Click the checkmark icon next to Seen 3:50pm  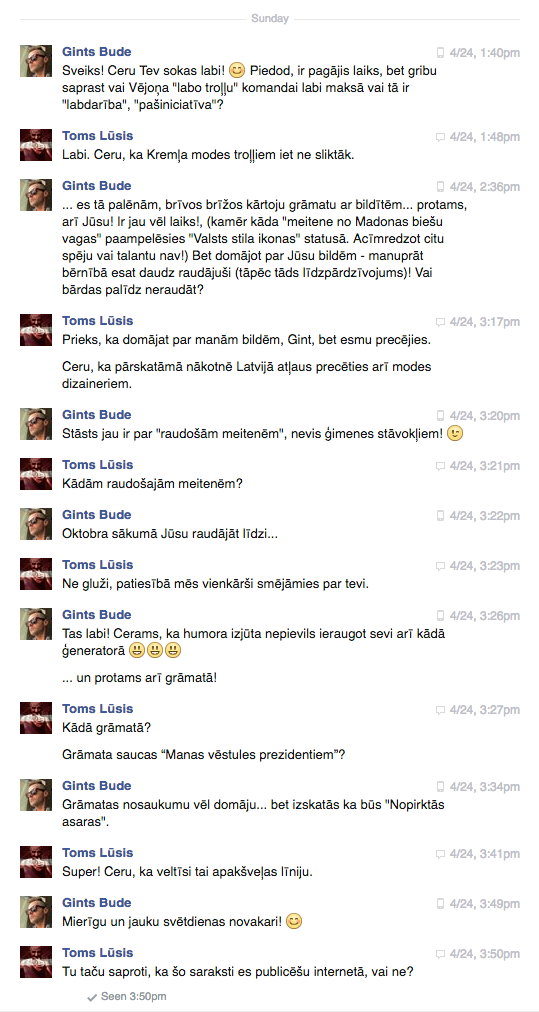[93, 997]
